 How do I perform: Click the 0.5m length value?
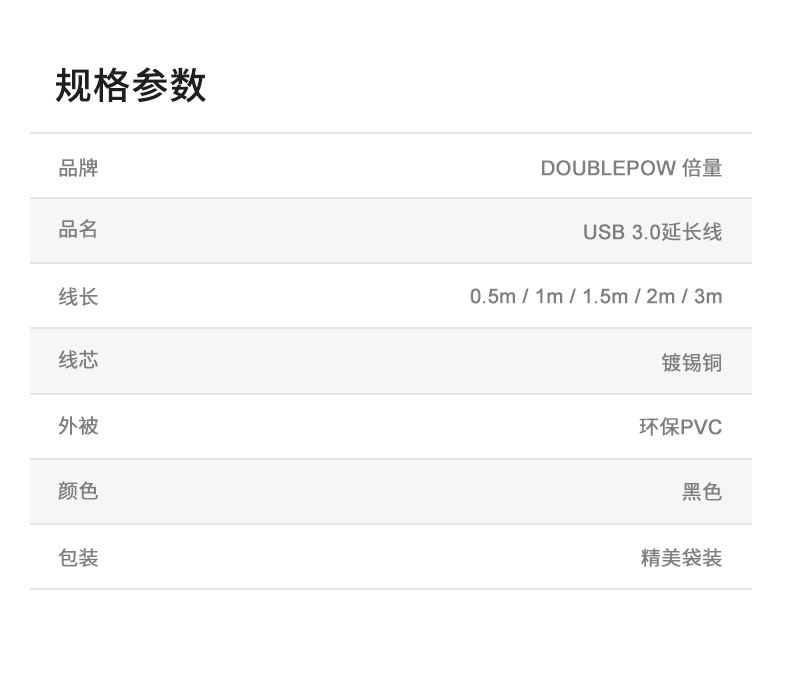[x=493, y=297]
